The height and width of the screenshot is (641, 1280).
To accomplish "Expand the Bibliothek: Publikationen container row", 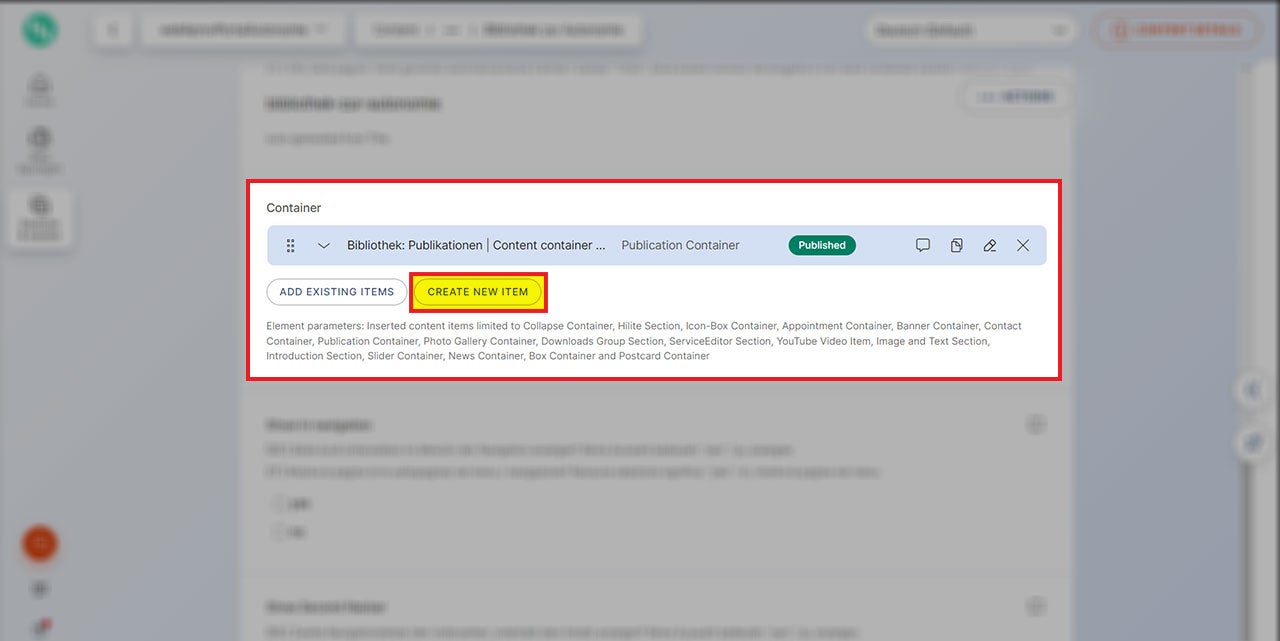I will 324,245.
